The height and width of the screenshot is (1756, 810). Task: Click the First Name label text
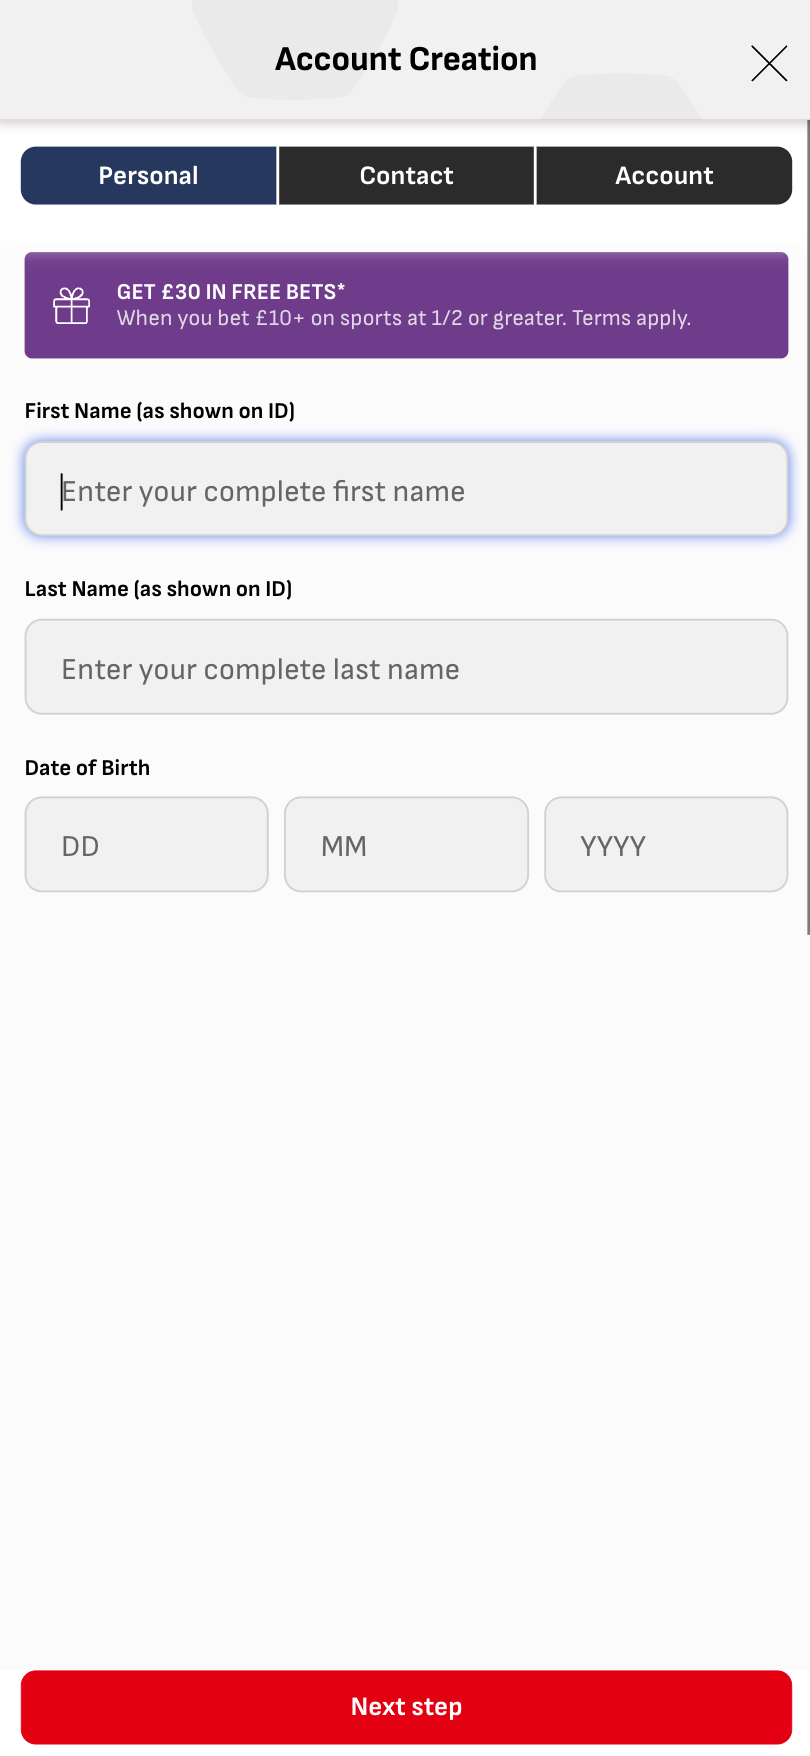[78, 411]
